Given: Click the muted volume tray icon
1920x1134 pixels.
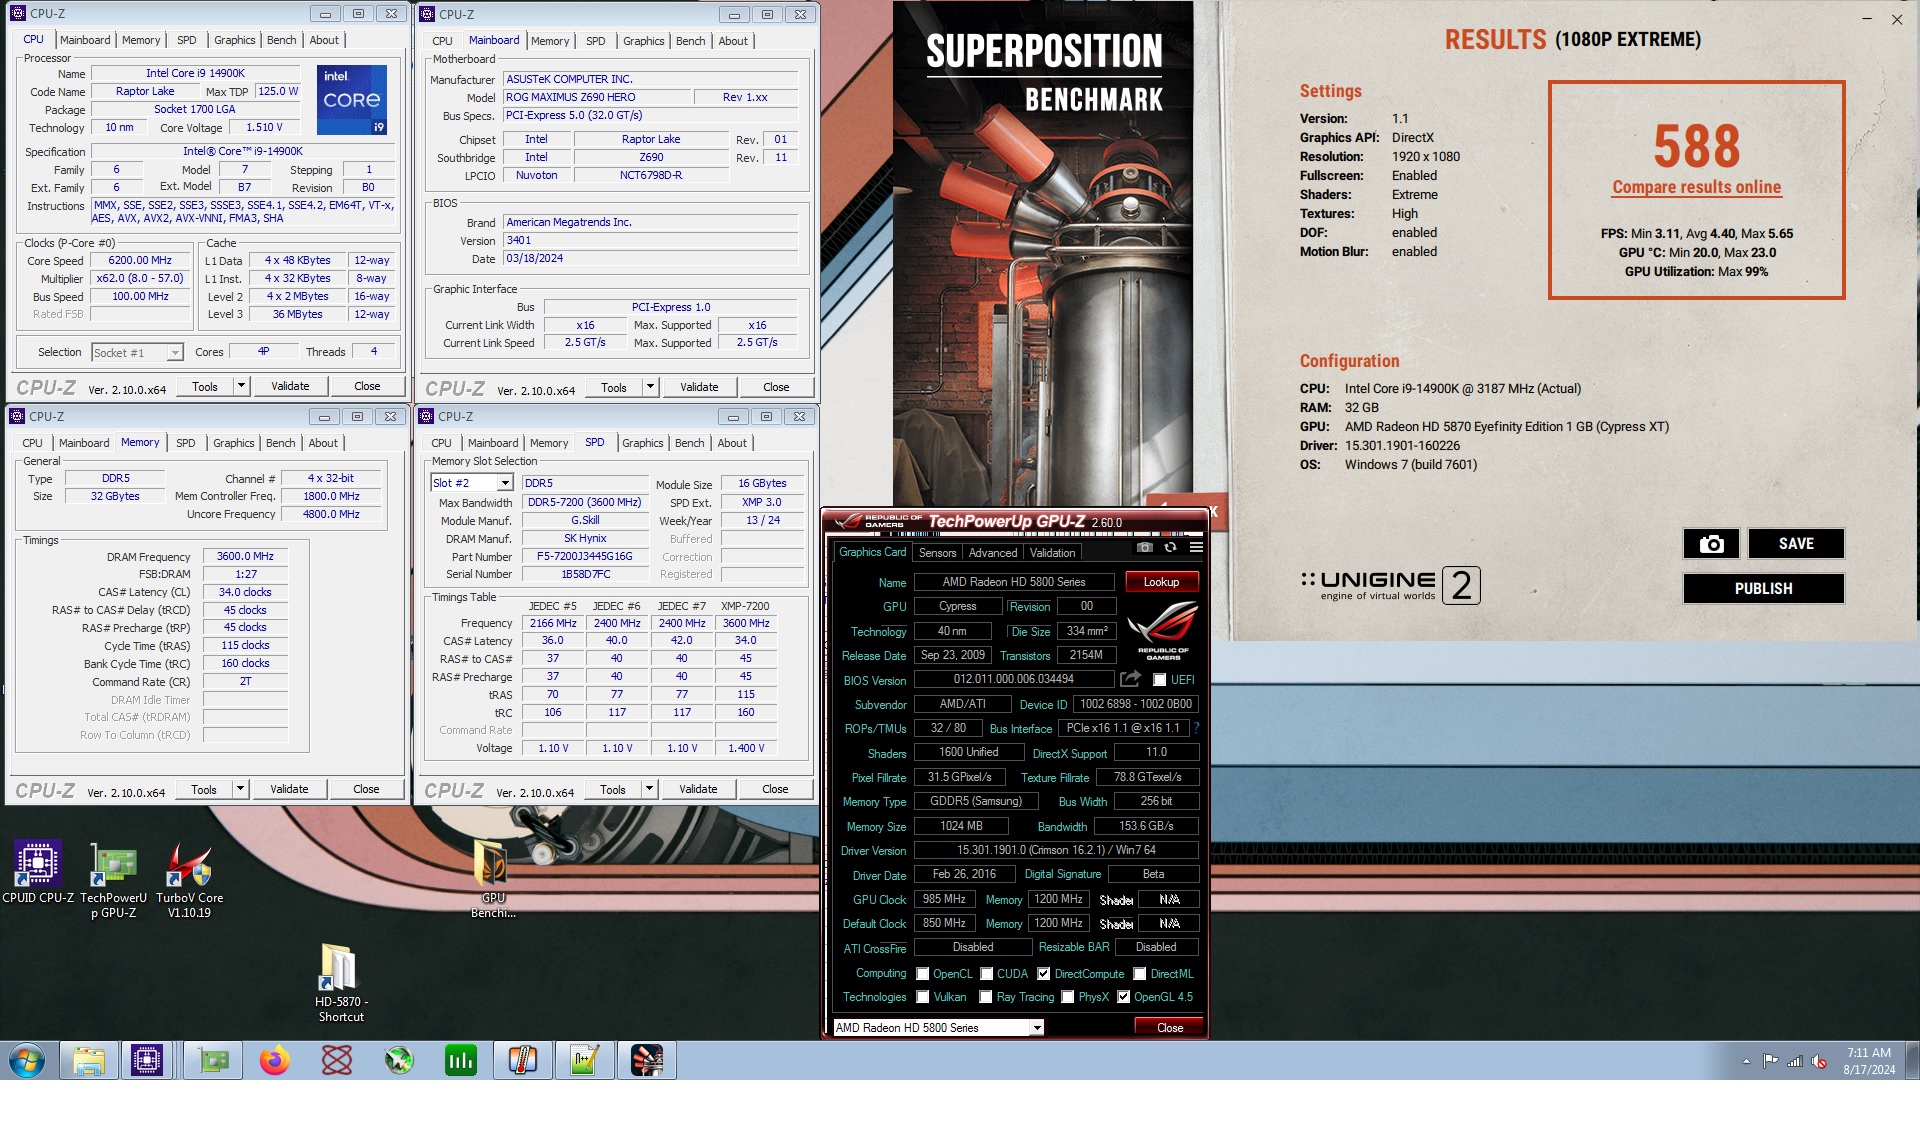Looking at the screenshot, I should [1819, 1062].
